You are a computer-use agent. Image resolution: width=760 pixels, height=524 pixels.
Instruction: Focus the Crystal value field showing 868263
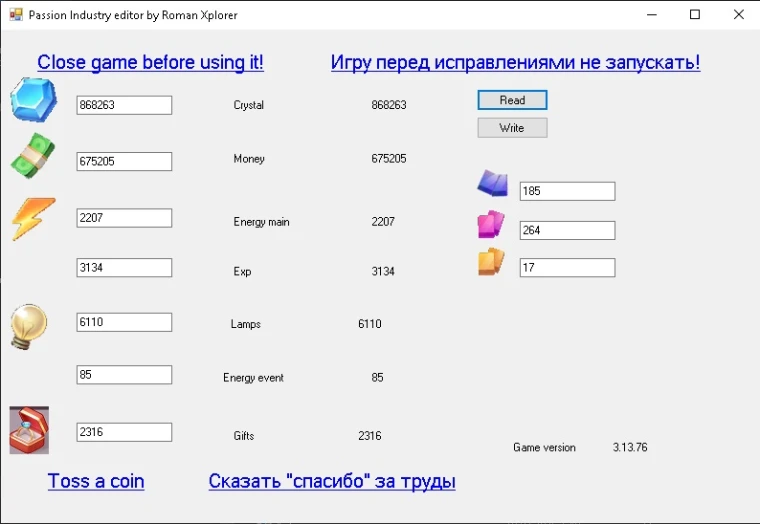tap(124, 105)
